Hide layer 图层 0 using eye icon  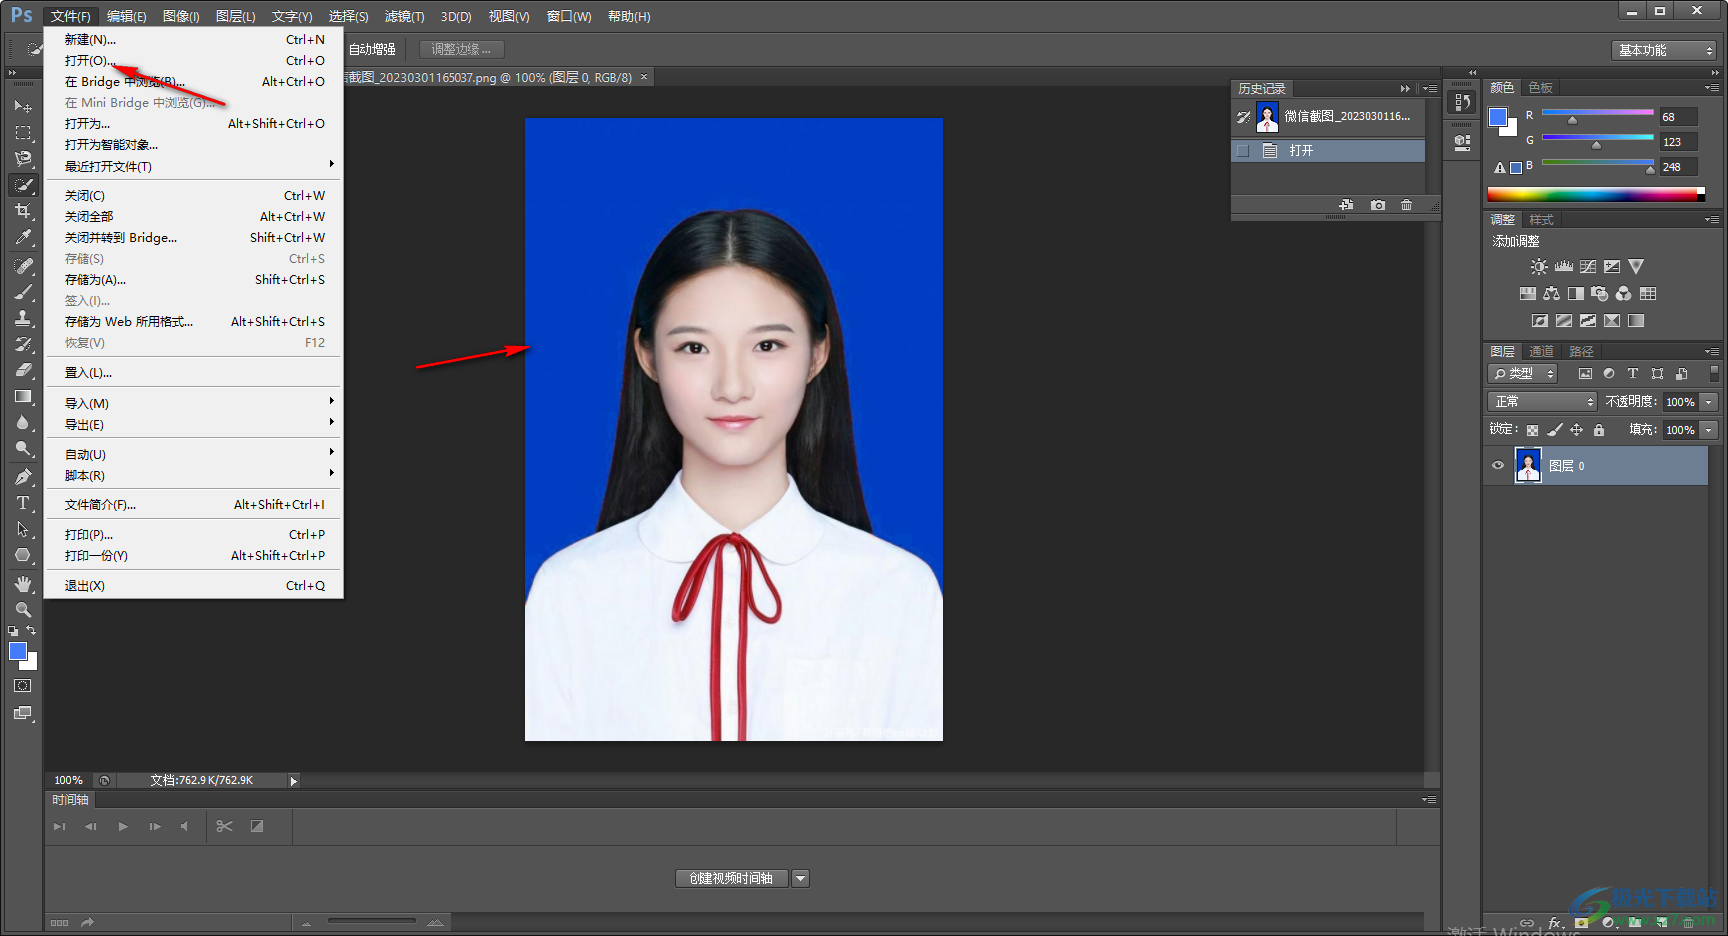(1498, 466)
